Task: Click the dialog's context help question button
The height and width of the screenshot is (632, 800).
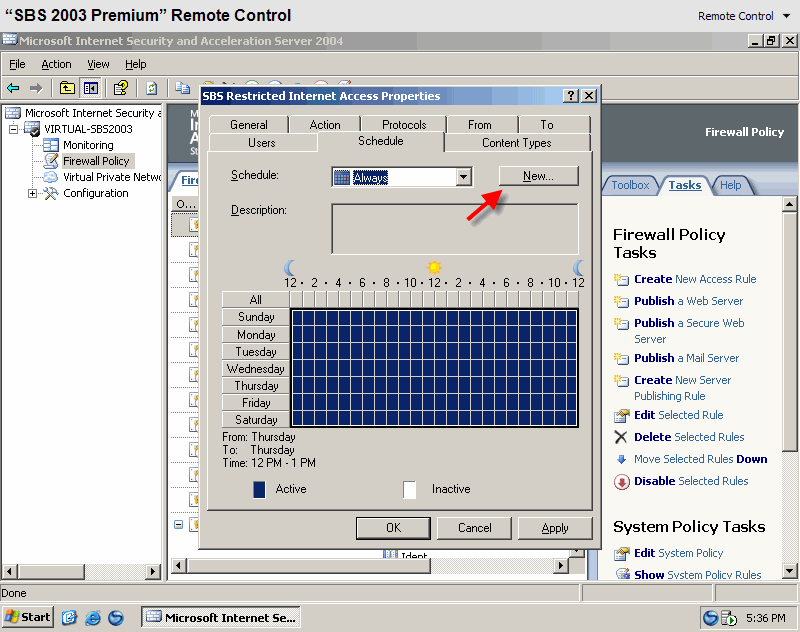Action: [570, 96]
